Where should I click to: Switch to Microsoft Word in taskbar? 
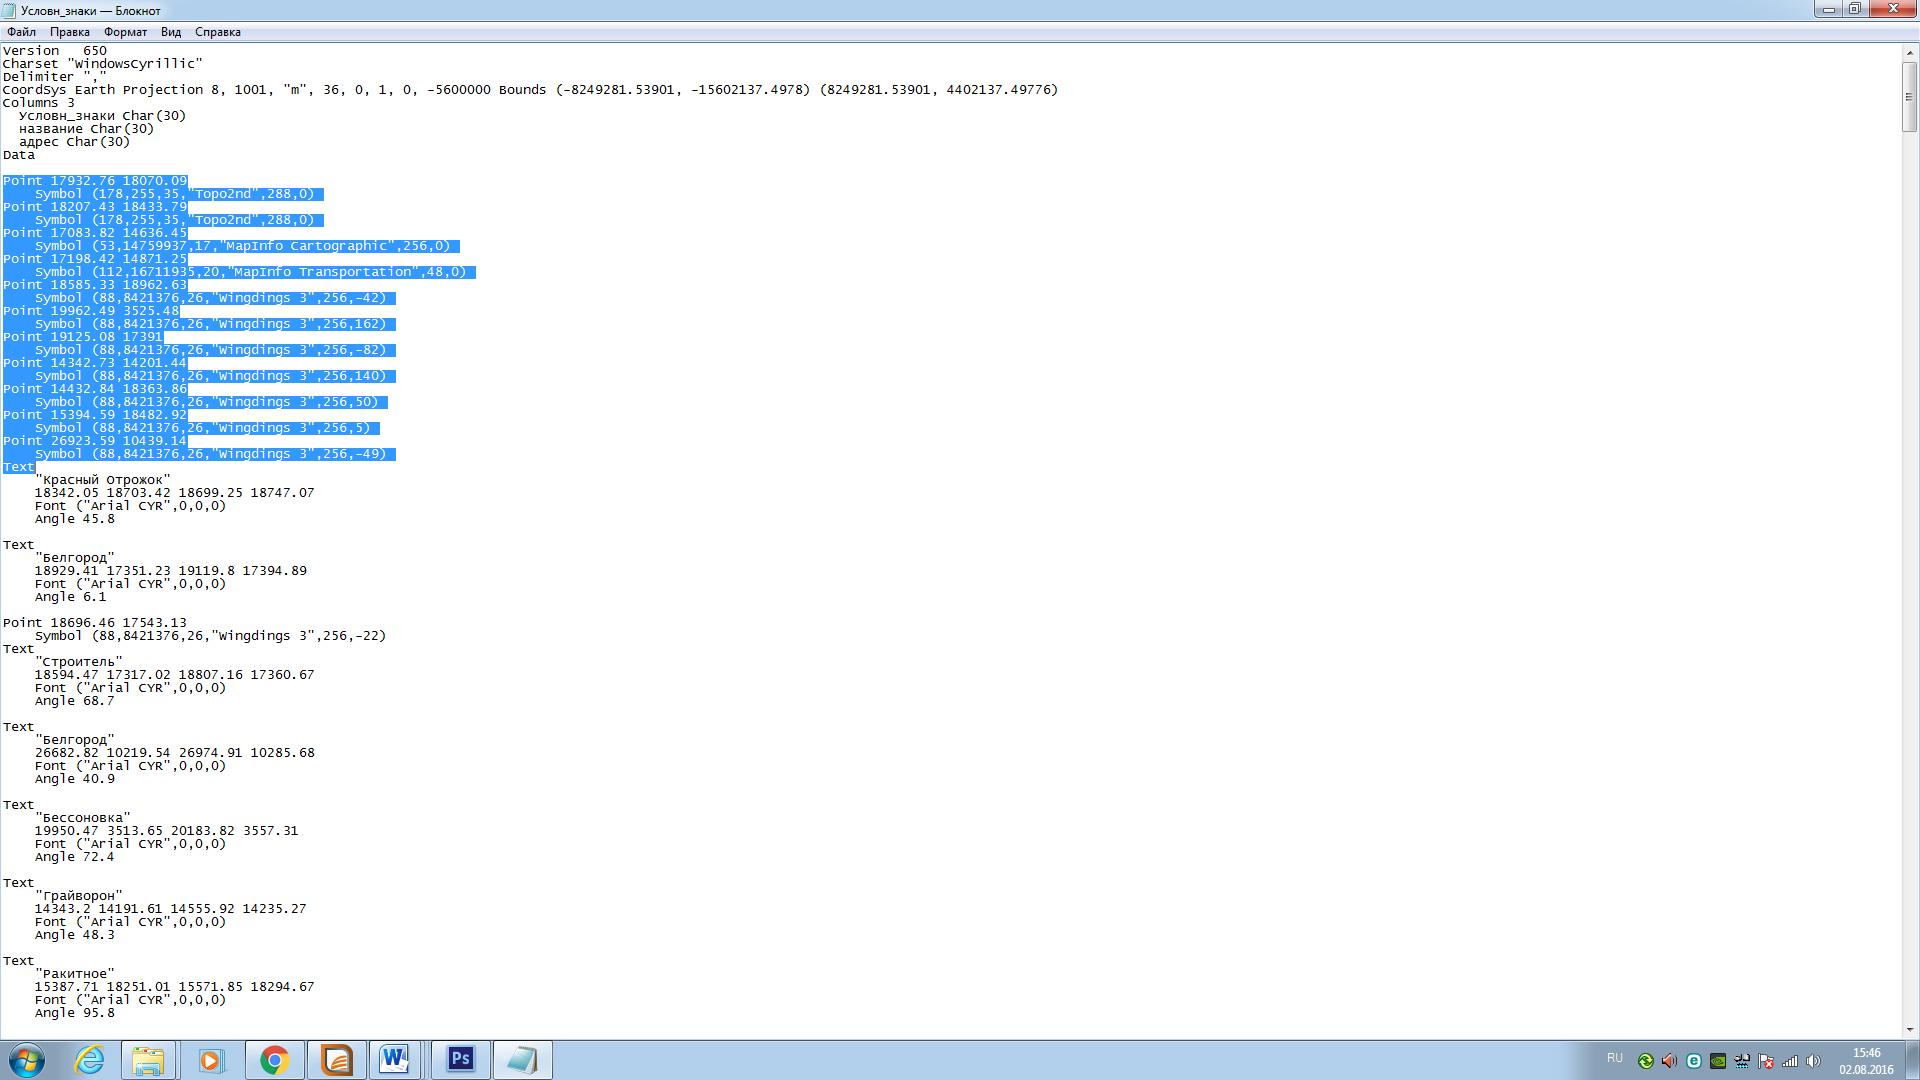point(394,1060)
